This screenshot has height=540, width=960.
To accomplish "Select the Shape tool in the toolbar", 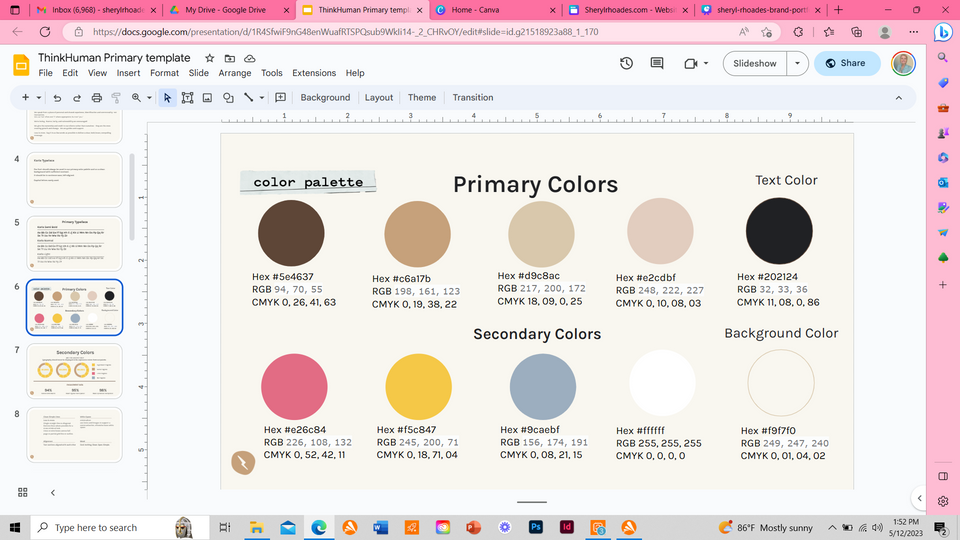I will [228, 98].
